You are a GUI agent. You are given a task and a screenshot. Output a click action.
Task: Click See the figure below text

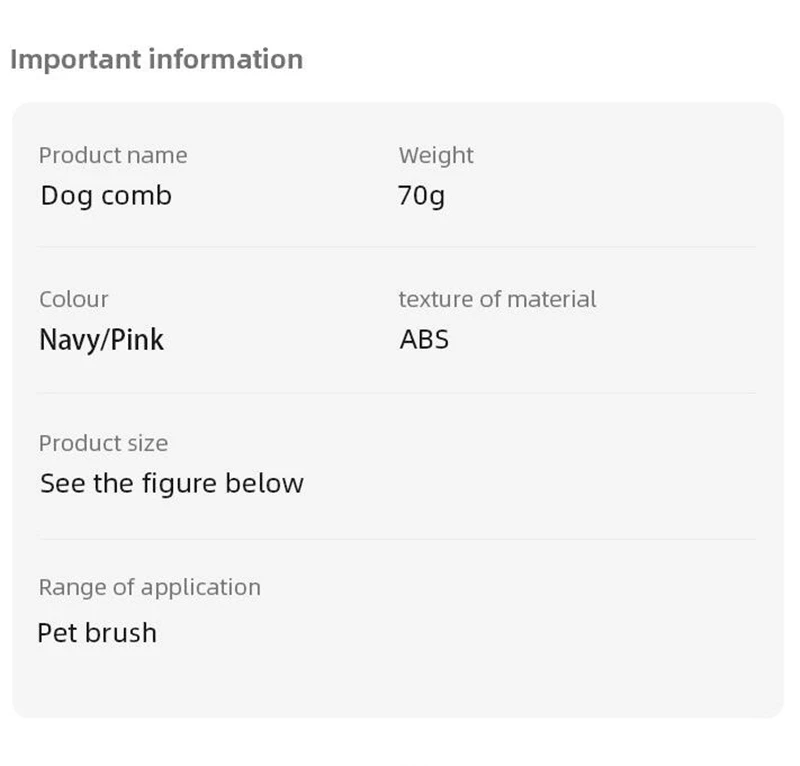click(x=172, y=484)
